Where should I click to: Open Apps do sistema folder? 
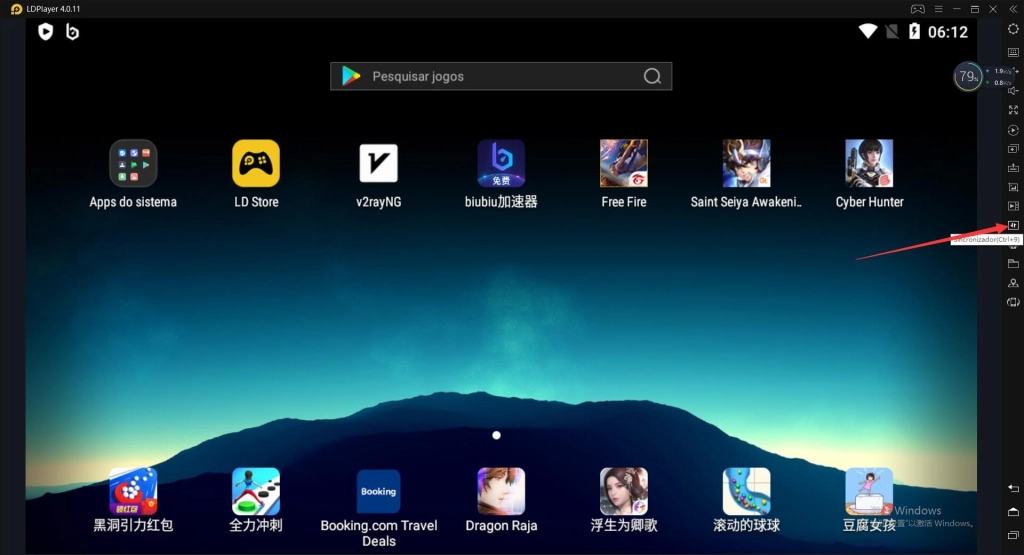coord(133,164)
